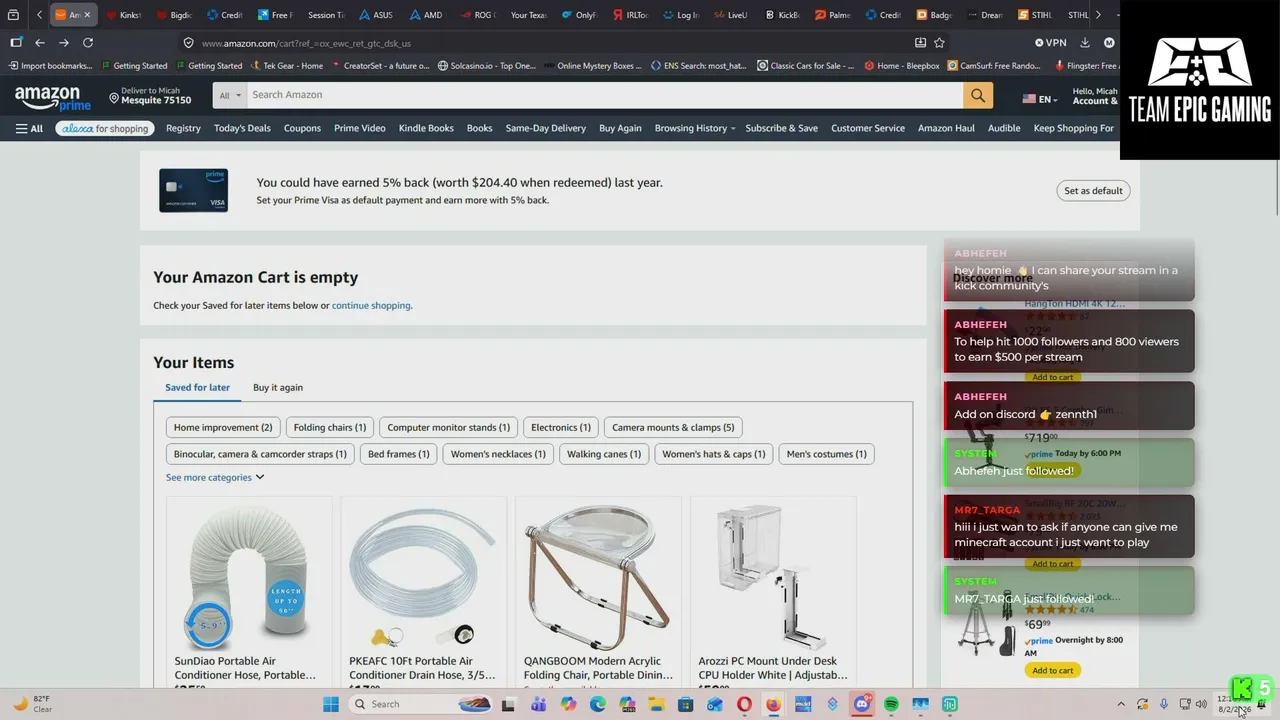Bookmark this page with the star icon
Viewport: 1280px width, 720px height.
pyautogui.click(x=939, y=43)
